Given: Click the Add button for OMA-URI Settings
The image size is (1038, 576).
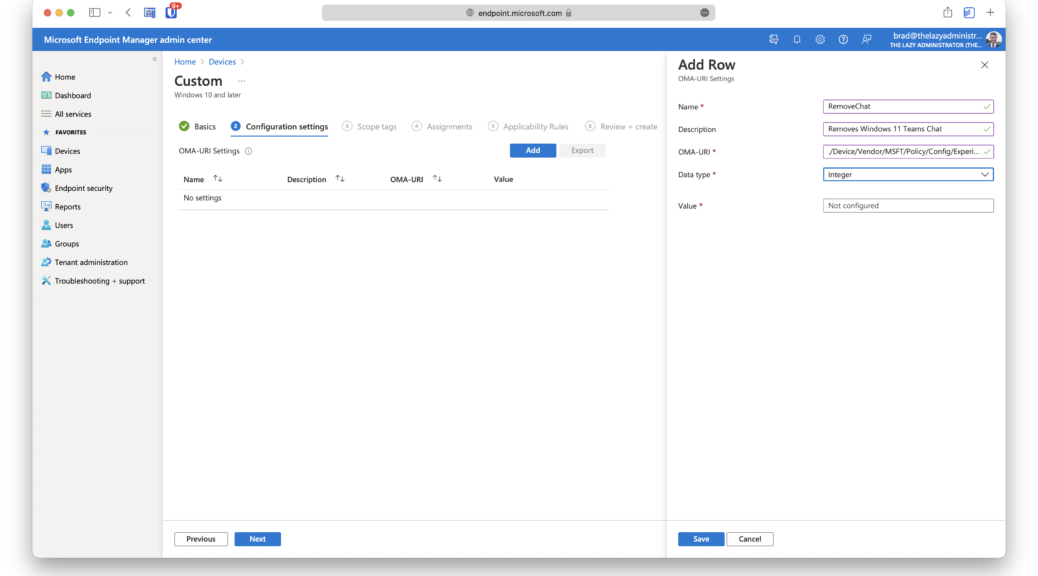Looking at the screenshot, I should click(533, 150).
